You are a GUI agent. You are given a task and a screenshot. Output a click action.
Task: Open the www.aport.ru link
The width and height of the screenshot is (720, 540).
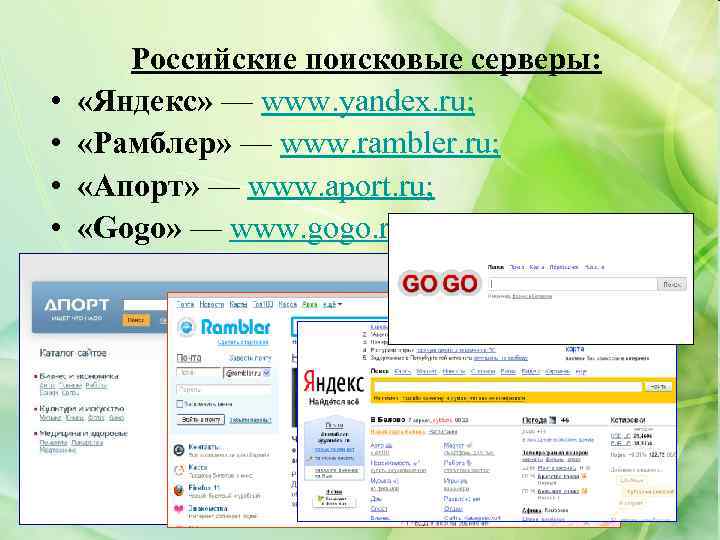[340, 187]
